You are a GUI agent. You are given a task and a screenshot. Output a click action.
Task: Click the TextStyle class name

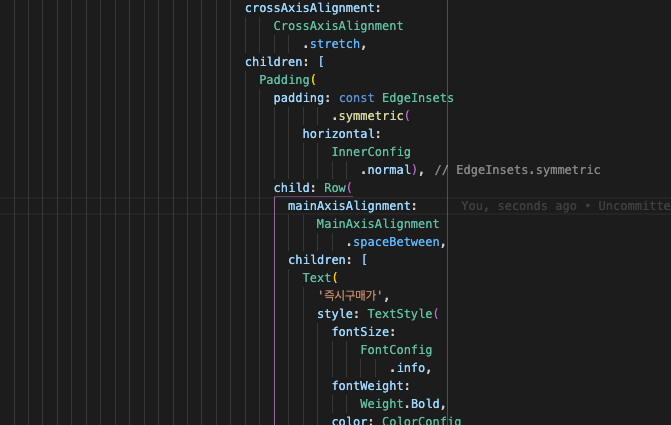(x=400, y=313)
